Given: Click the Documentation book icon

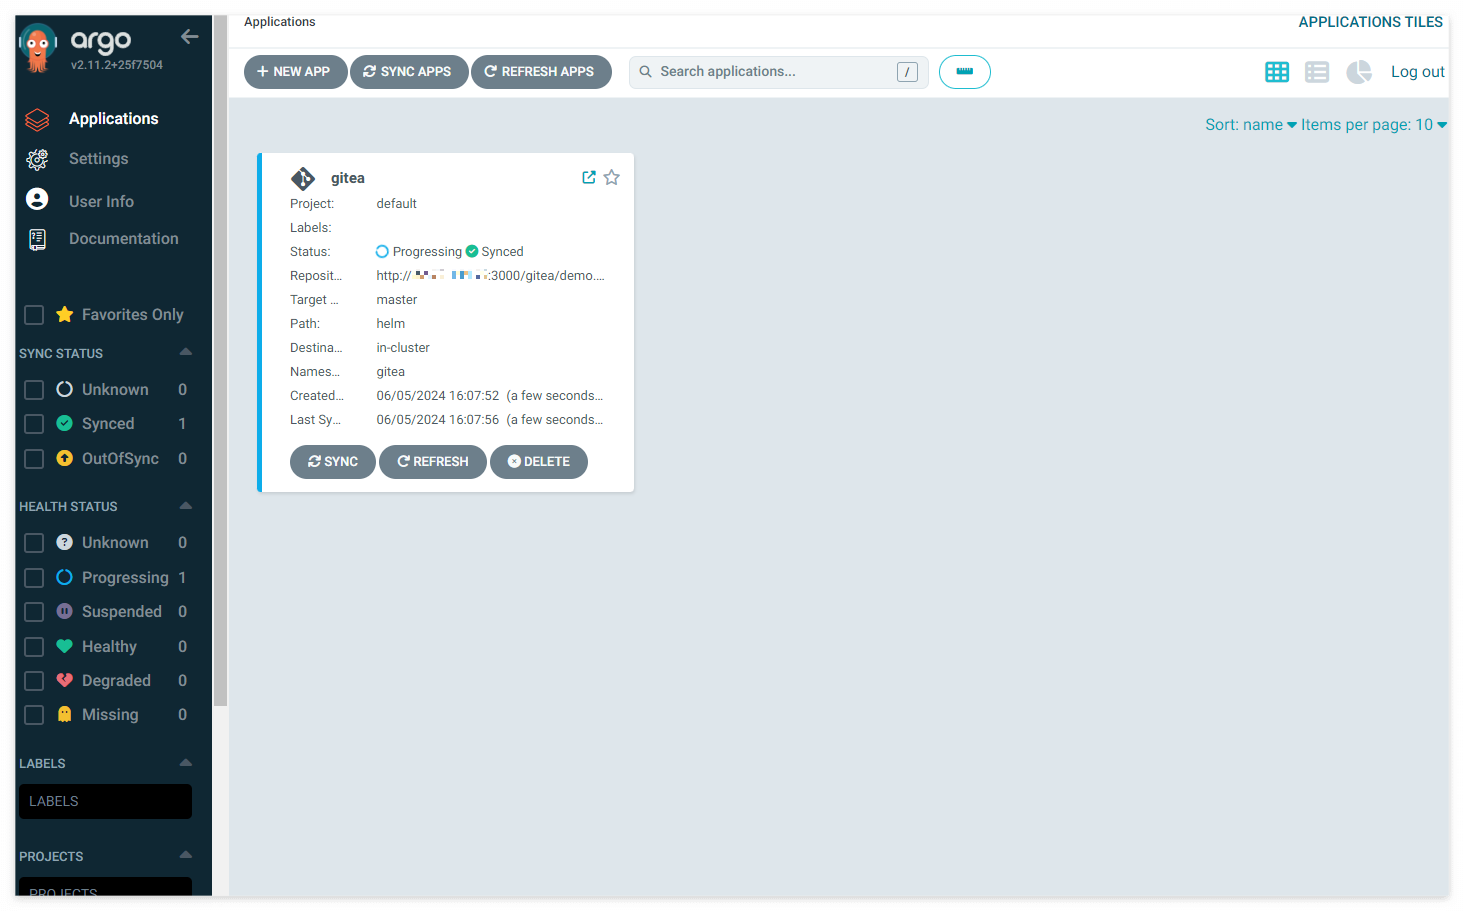Looking at the screenshot, I should (37, 239).
